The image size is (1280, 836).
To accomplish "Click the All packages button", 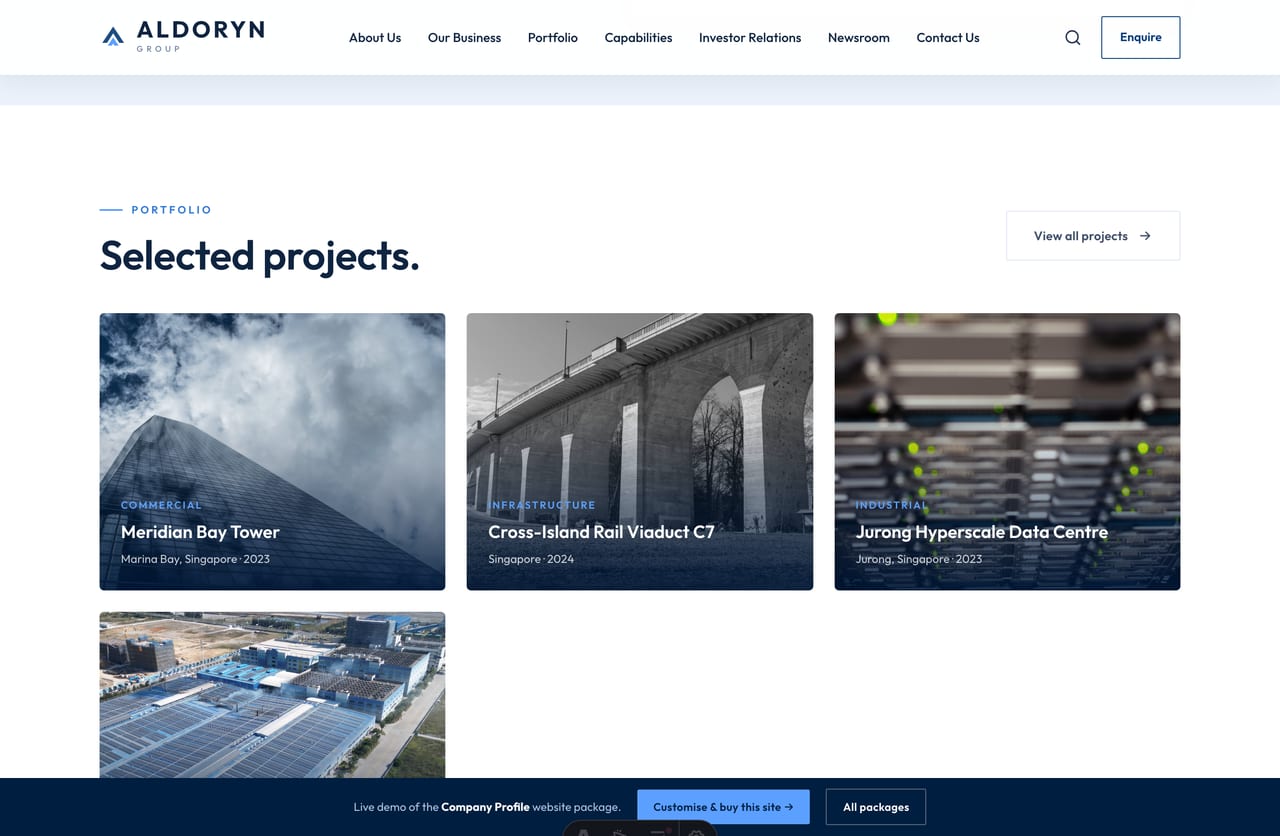I will pos(876,807).
